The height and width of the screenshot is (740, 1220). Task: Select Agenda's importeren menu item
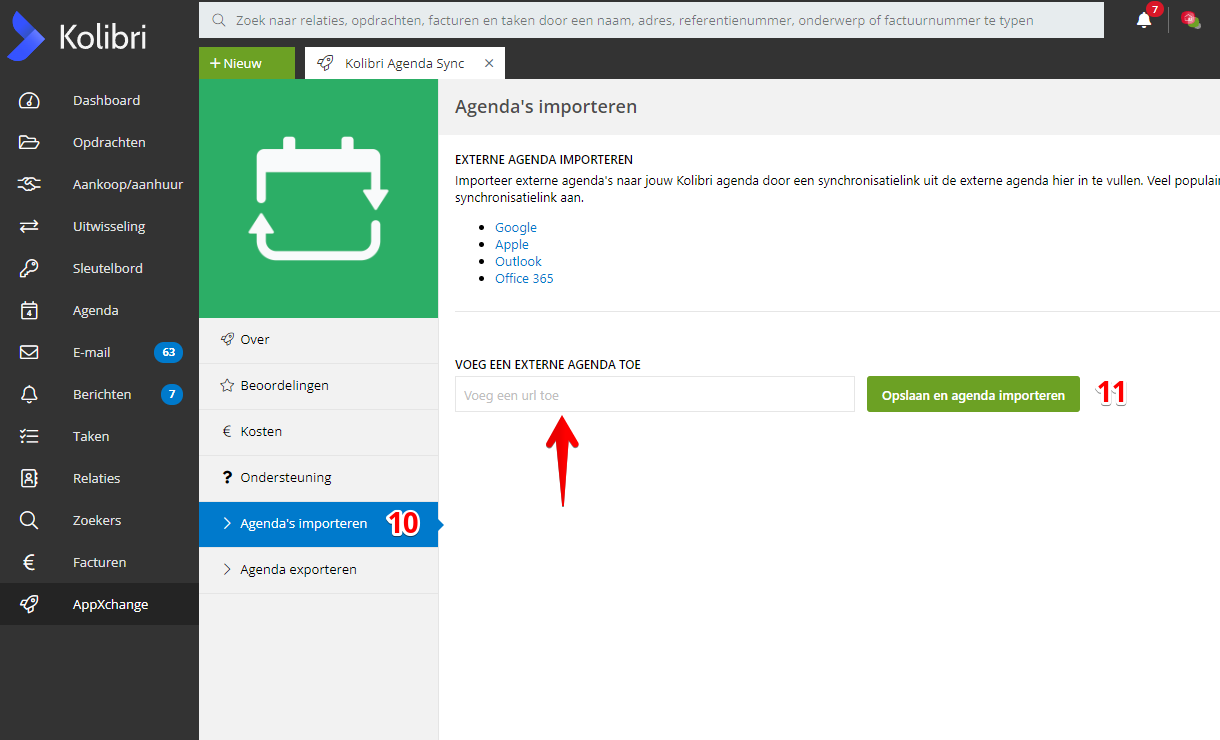[x=318, y=524]
